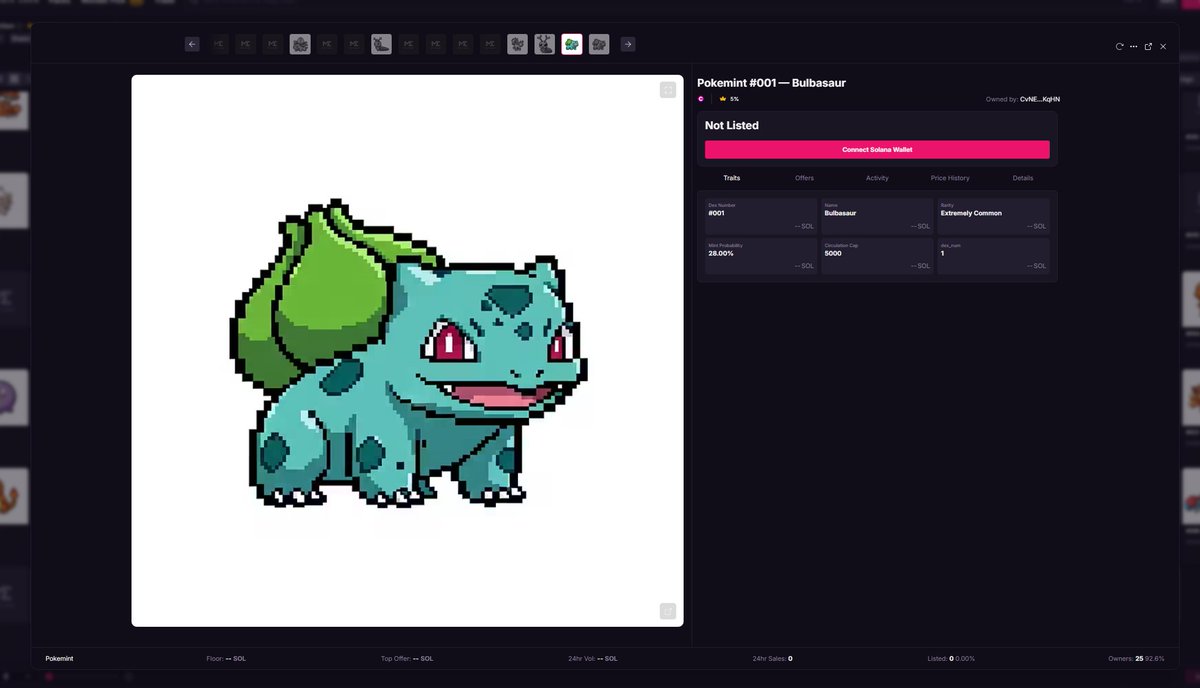Click the icon at image's bottom-right corner
1200x688 pixels.
668,611
